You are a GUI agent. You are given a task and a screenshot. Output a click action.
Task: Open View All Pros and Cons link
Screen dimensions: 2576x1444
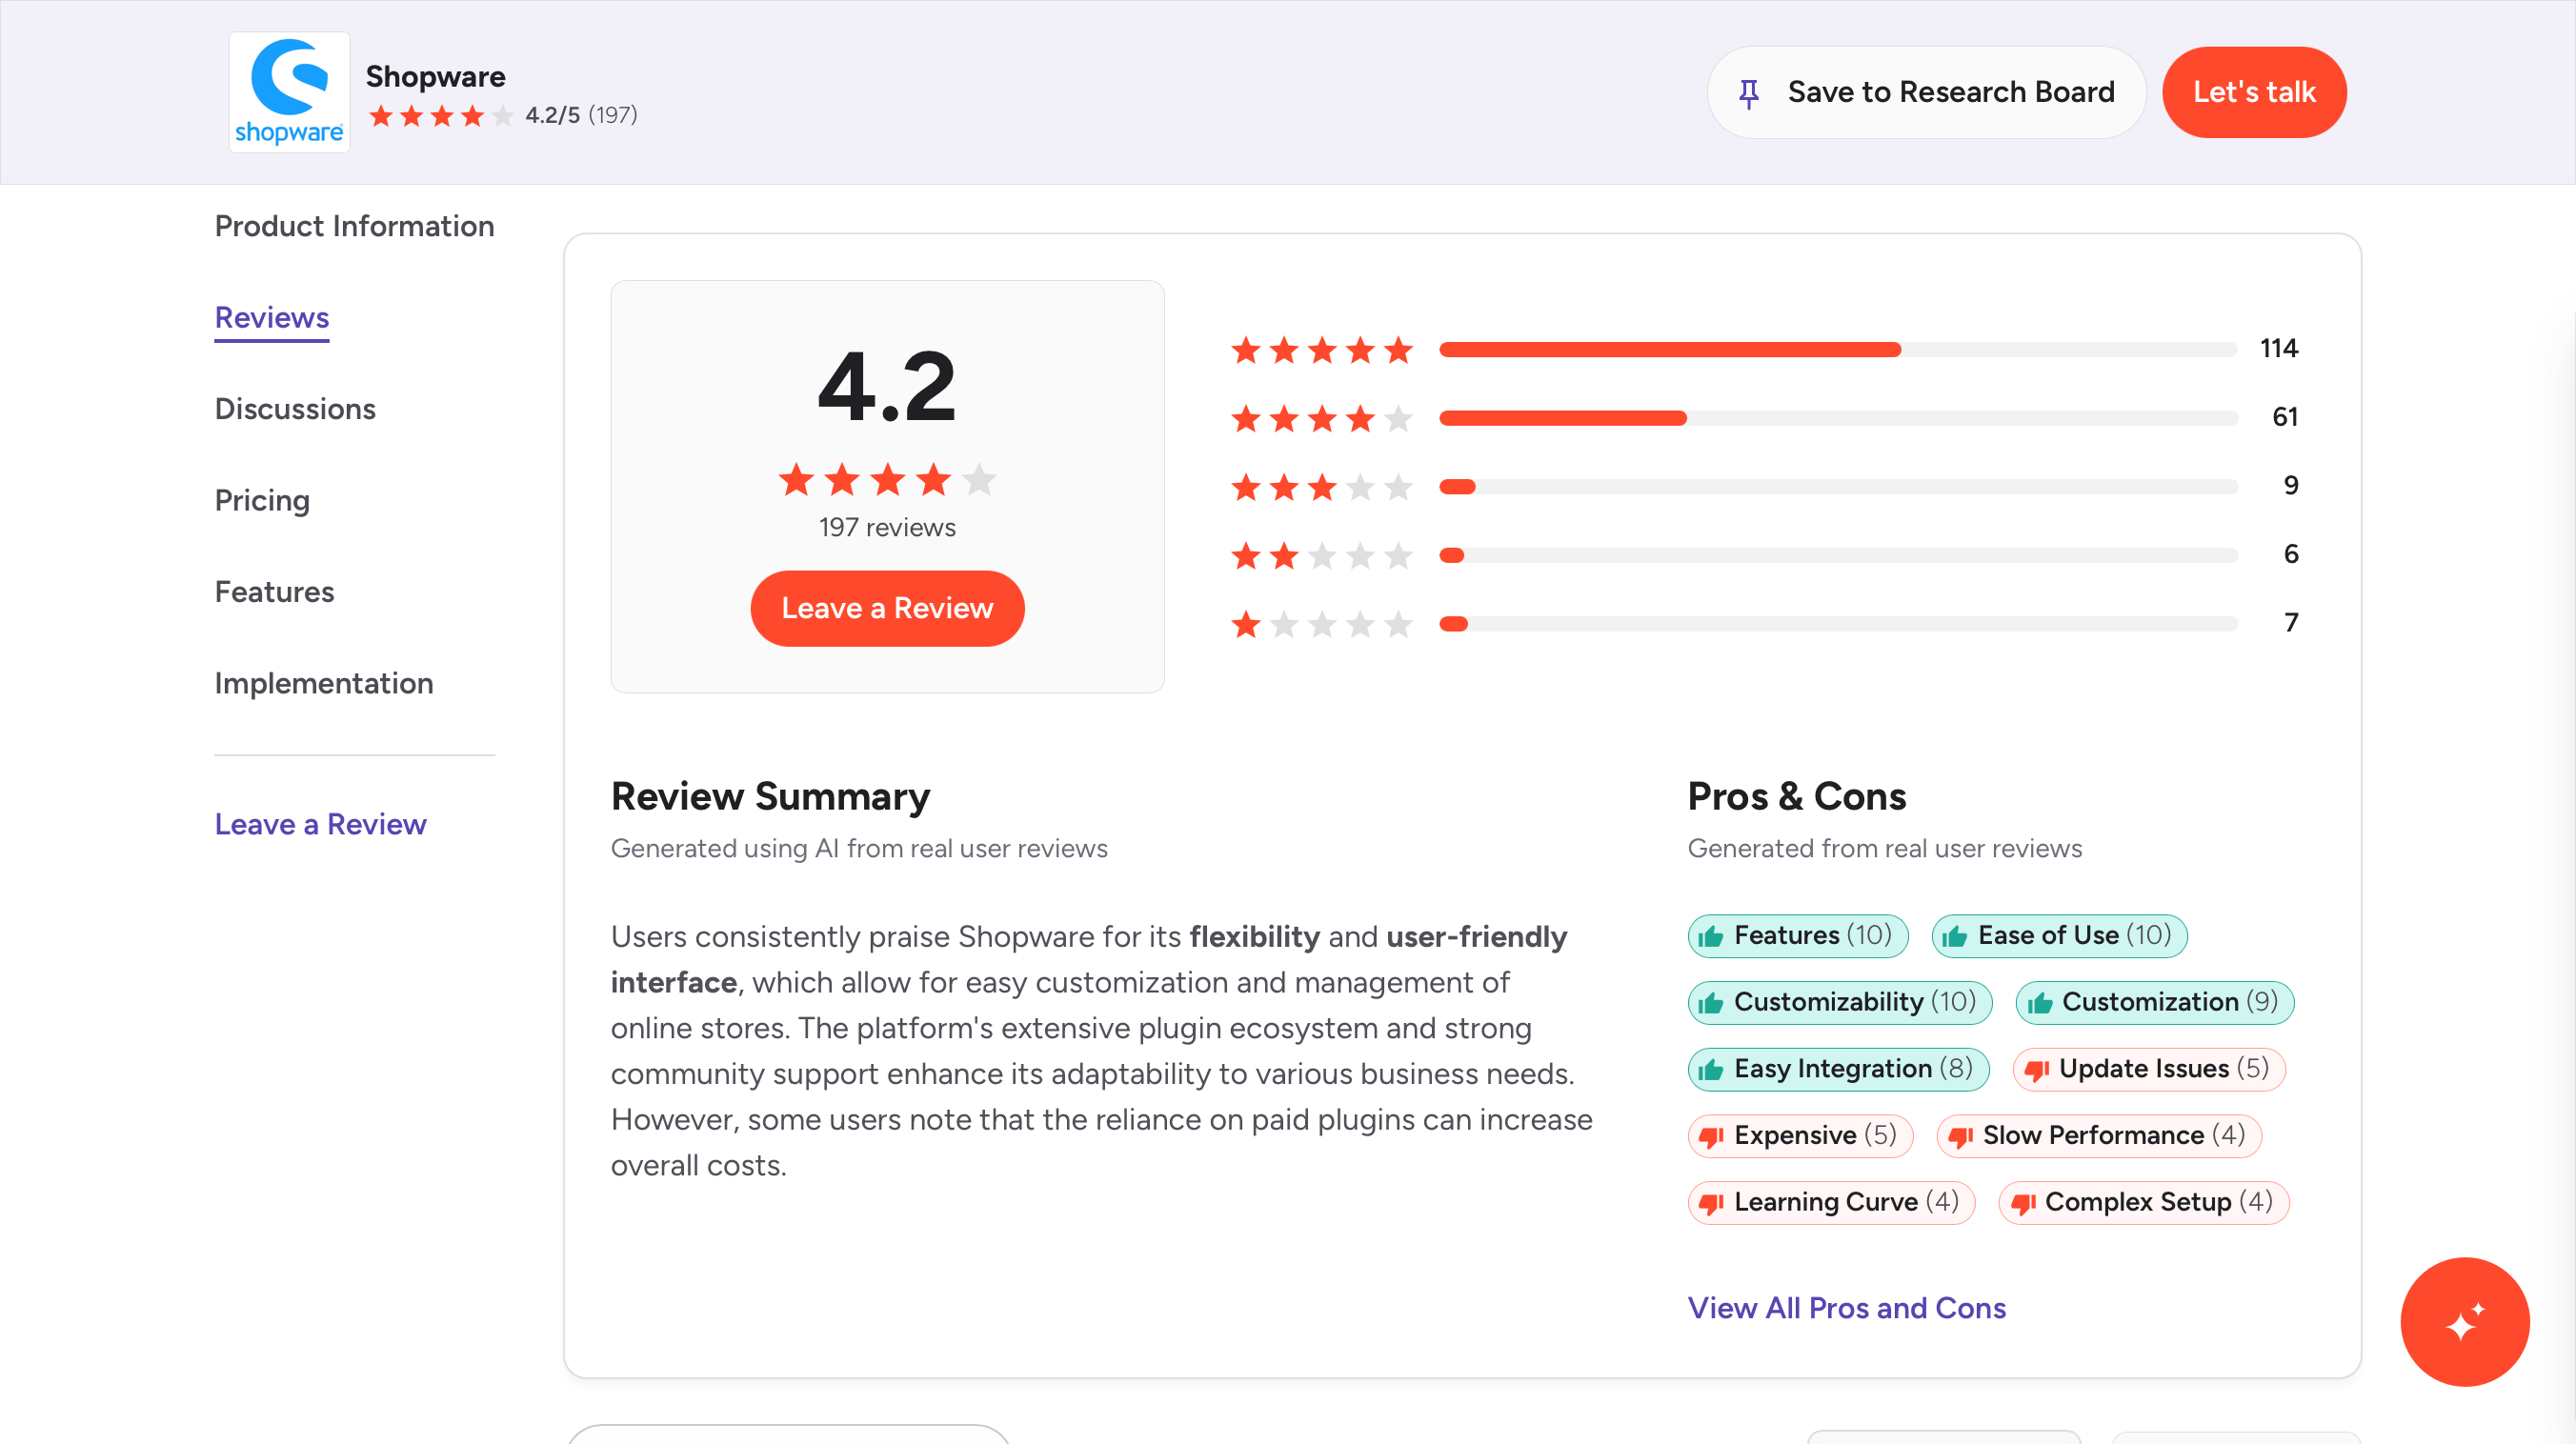1846,1308
